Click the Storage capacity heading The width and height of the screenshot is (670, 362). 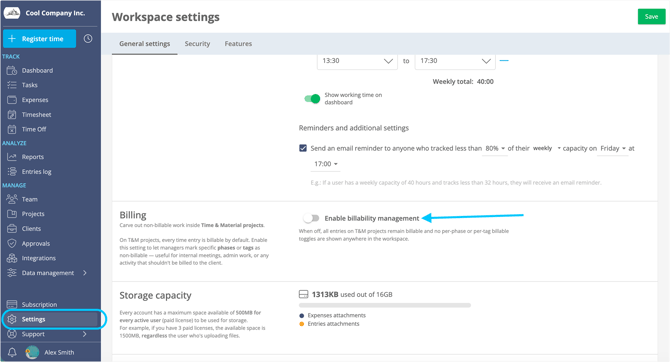155,295
